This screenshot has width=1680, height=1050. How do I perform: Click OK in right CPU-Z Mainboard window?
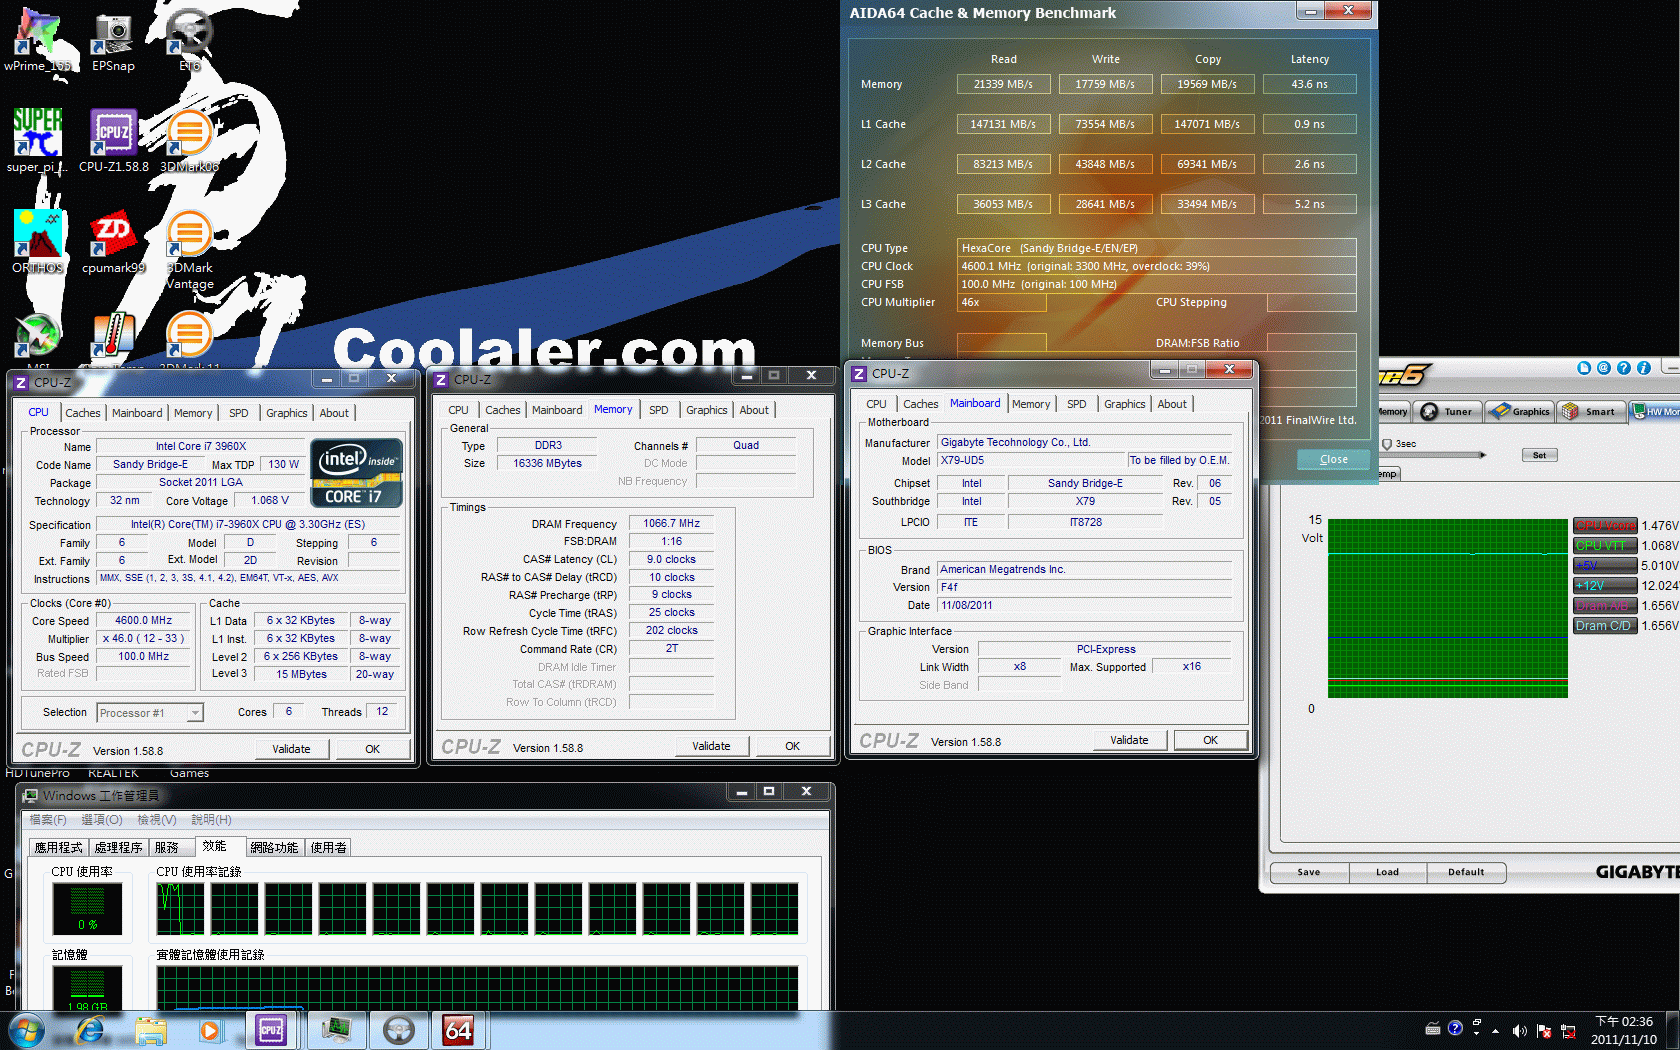click(1210, 740)
